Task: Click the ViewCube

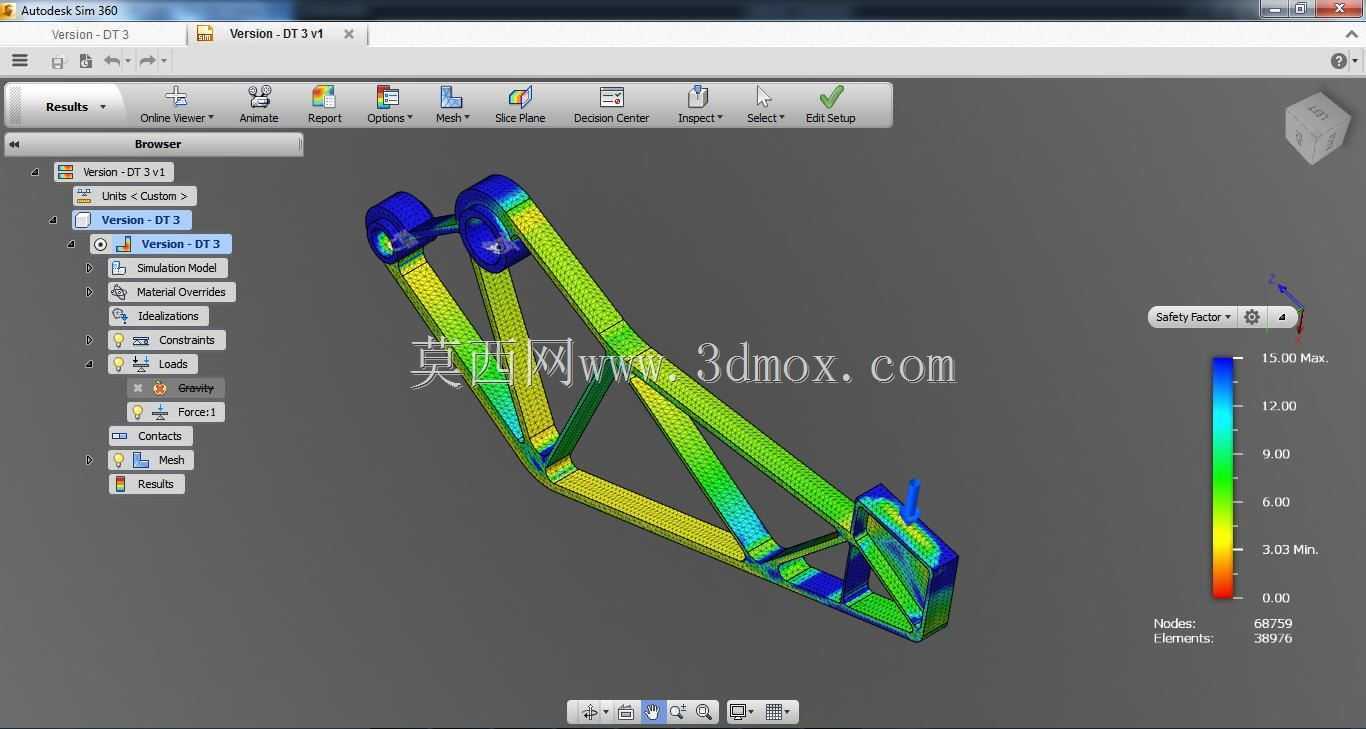Action: 1316,129
